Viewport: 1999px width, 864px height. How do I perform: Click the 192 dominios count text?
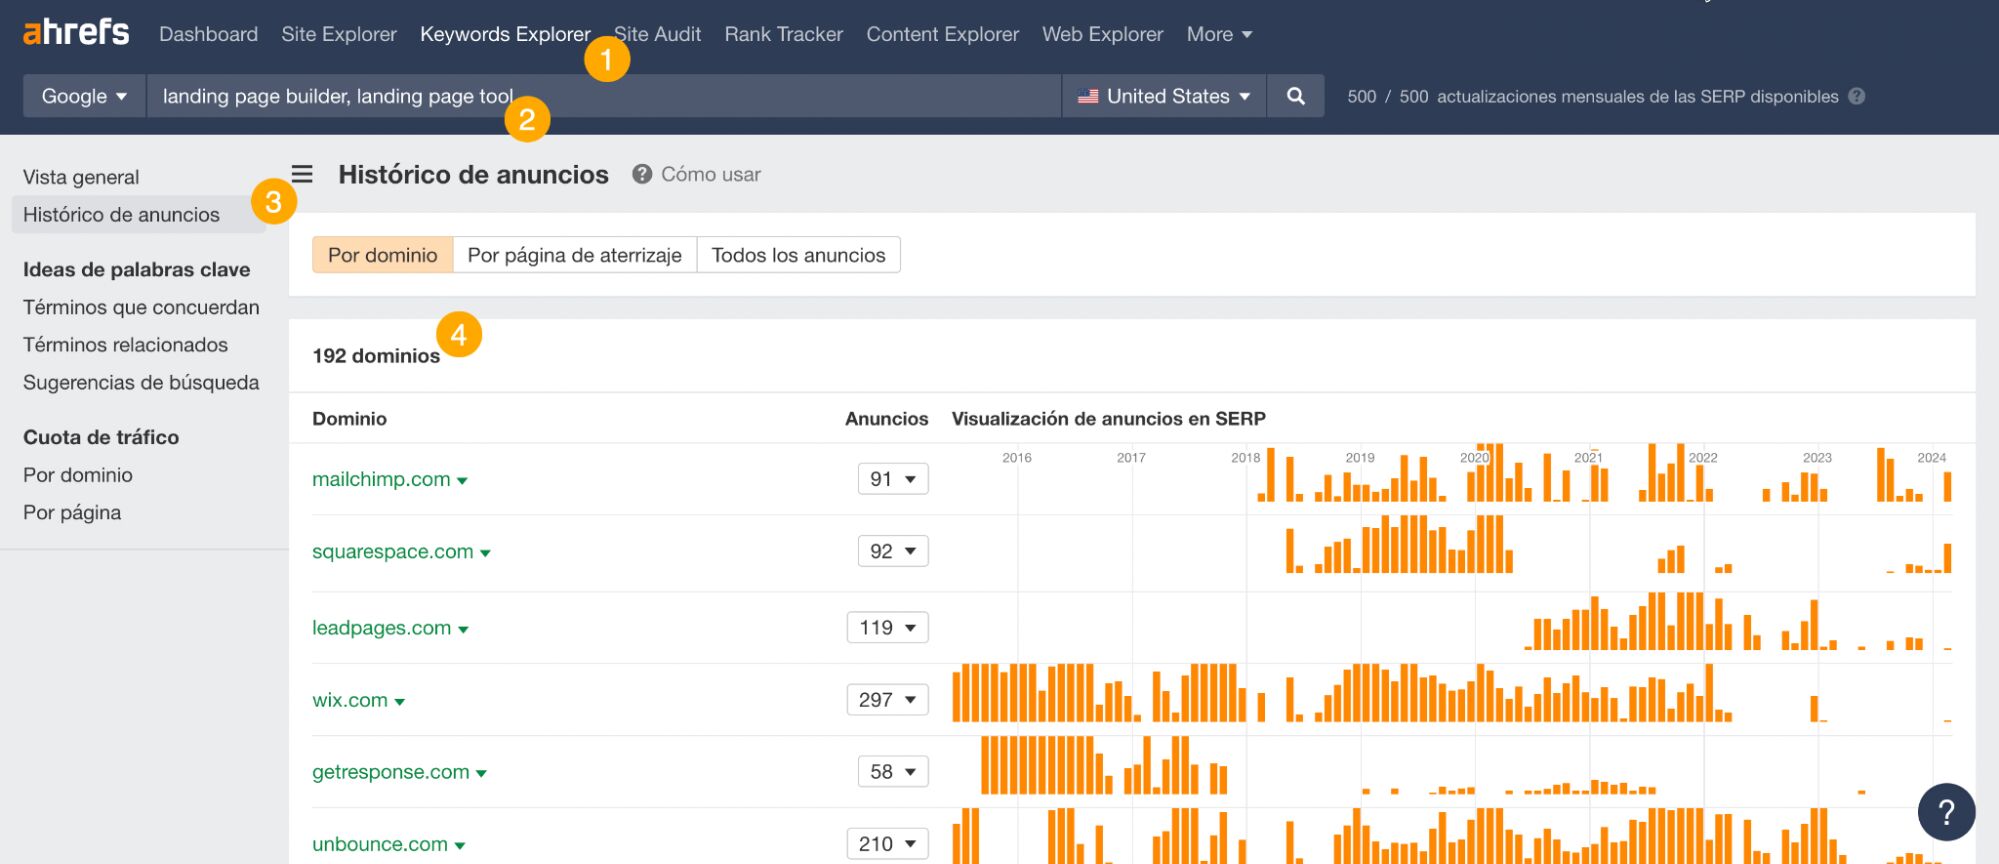[x=376, y=356]
